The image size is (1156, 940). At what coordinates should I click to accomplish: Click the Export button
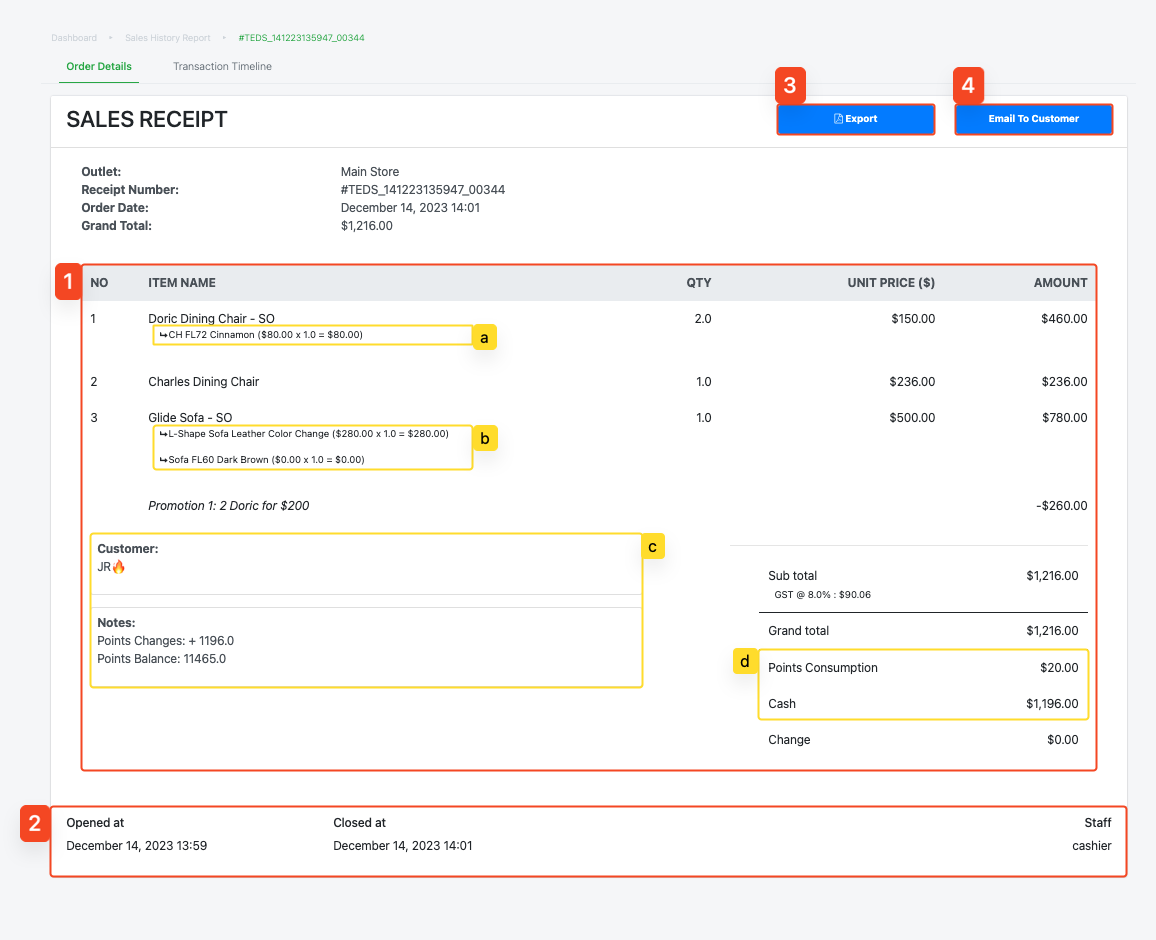coord(855,119)
